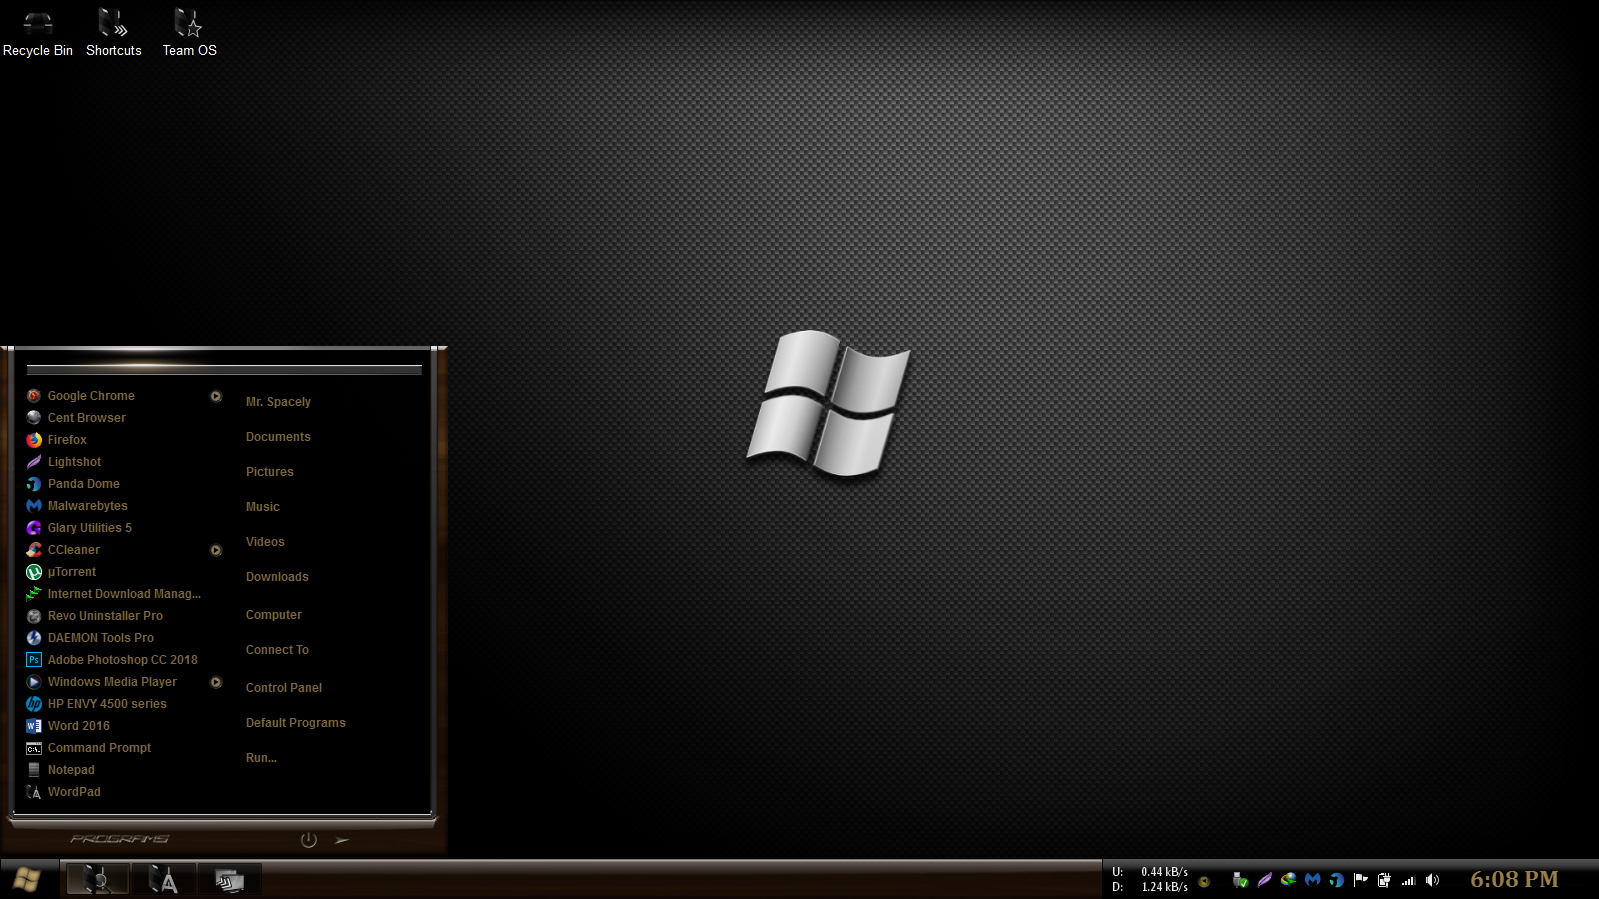Open Downloads from the Start menu
This screenshot has height=899, width=1599.
(x=277, y=577)
